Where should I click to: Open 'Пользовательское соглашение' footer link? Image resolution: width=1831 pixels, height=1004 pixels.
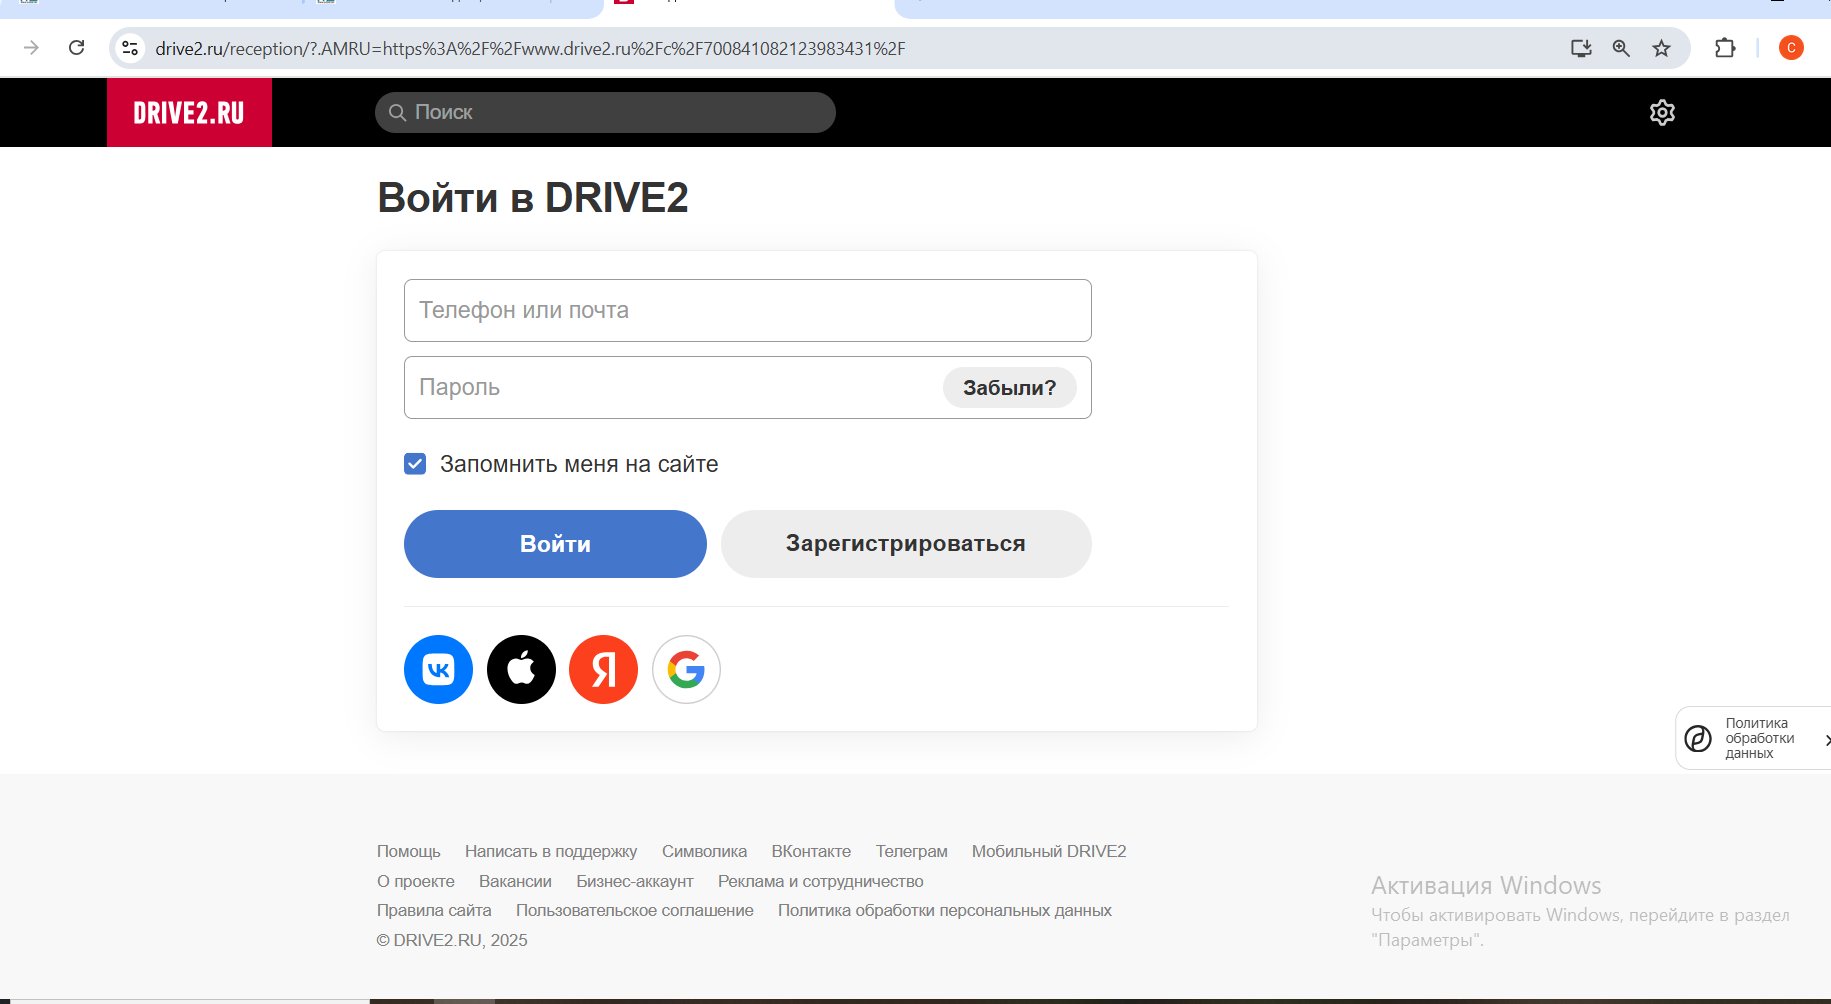point(635,910)
